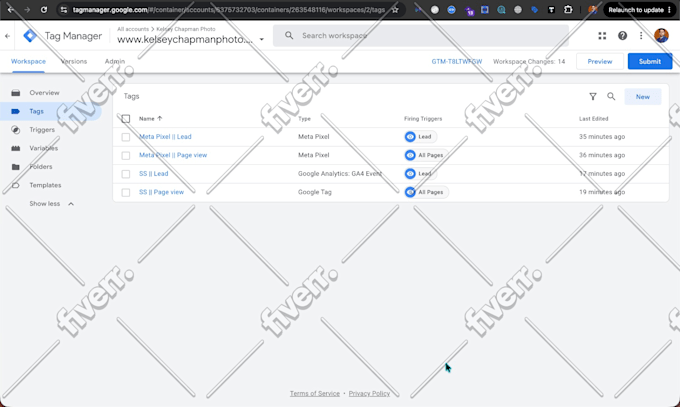Open the Meta Pixel || Page view tag

(x=173, y=155)
